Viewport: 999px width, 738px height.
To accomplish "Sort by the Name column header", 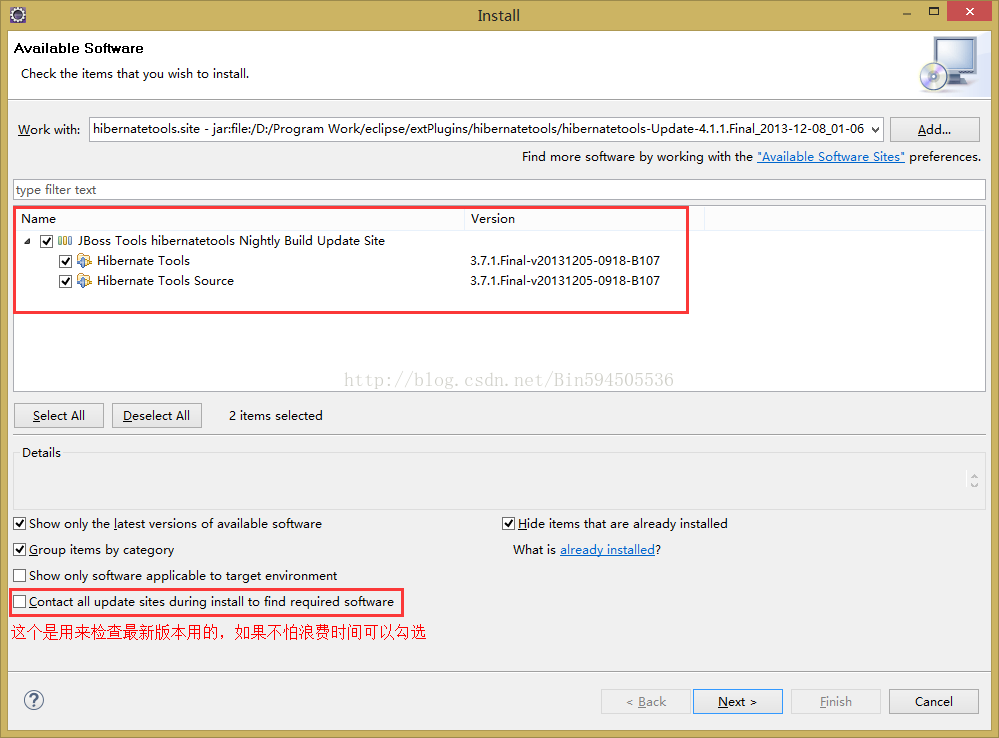I will click(240, 219).
